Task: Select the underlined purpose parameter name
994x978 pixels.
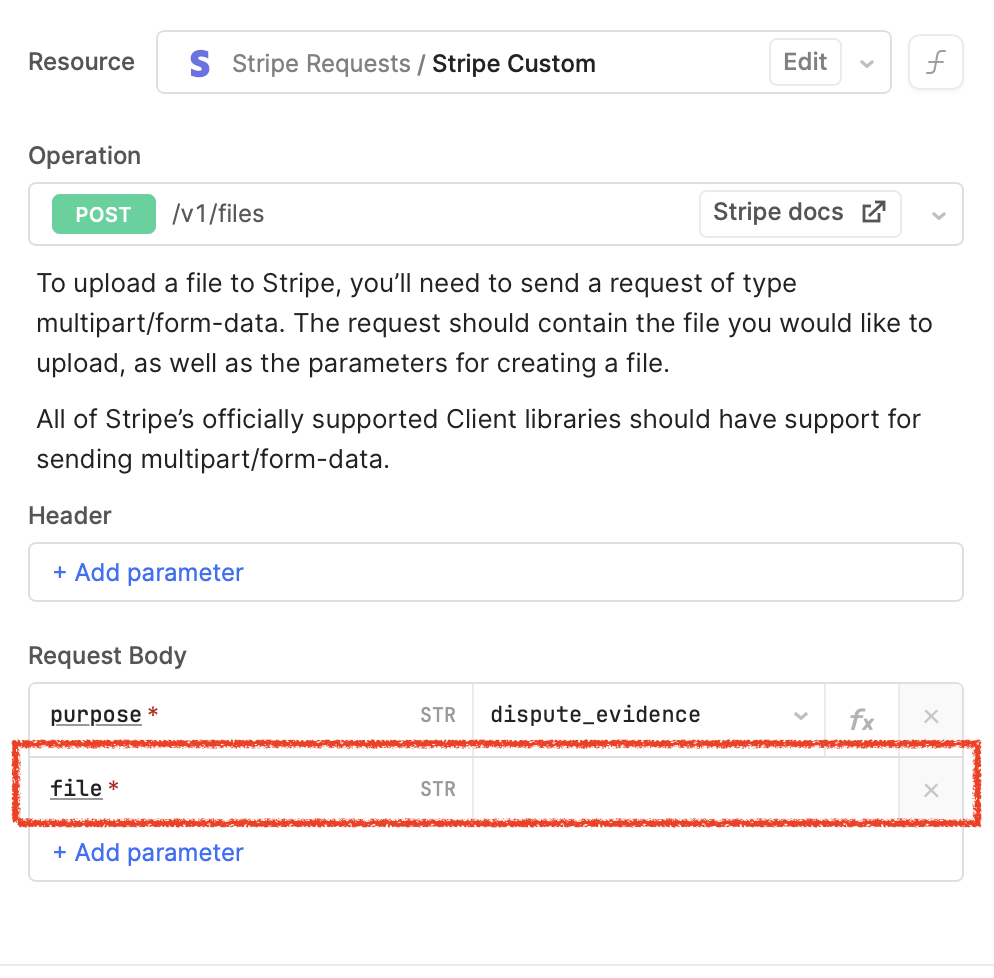Action: coord(95,714)
